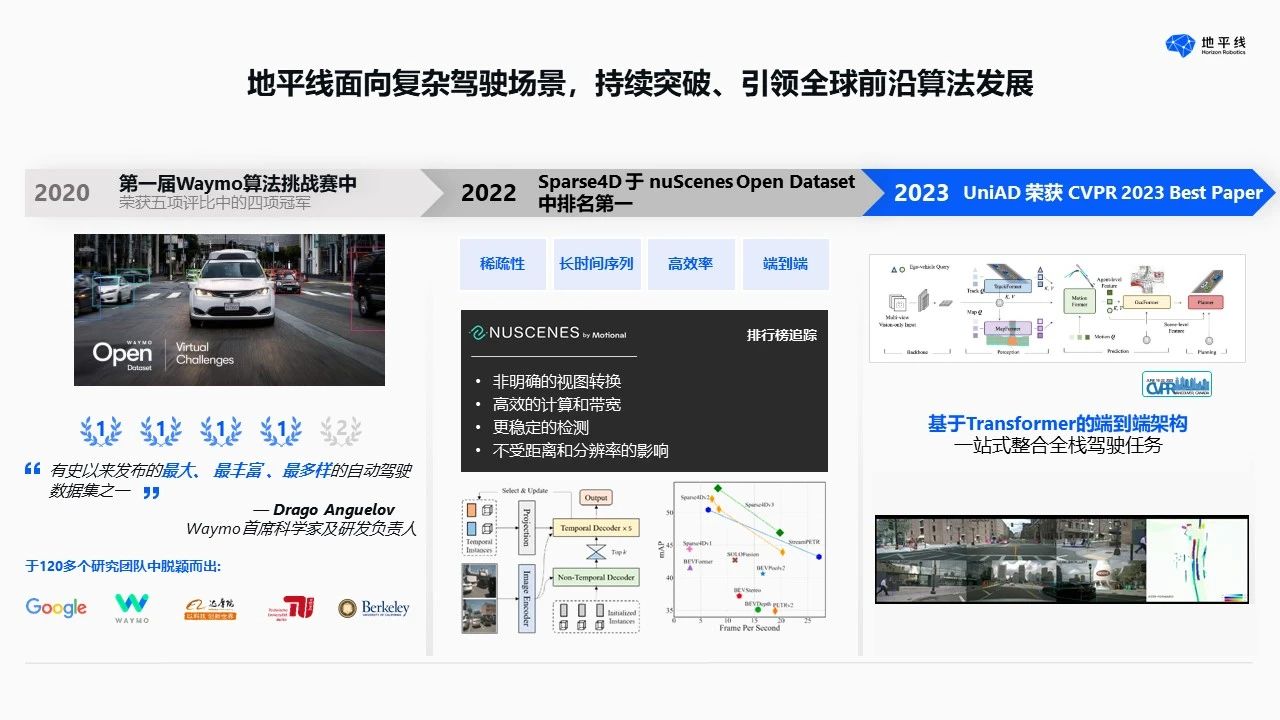Screen dimensions: 1280x720
Task: Select the 2022 Sparse4D timeline segment
Action: tap(652, 192)
